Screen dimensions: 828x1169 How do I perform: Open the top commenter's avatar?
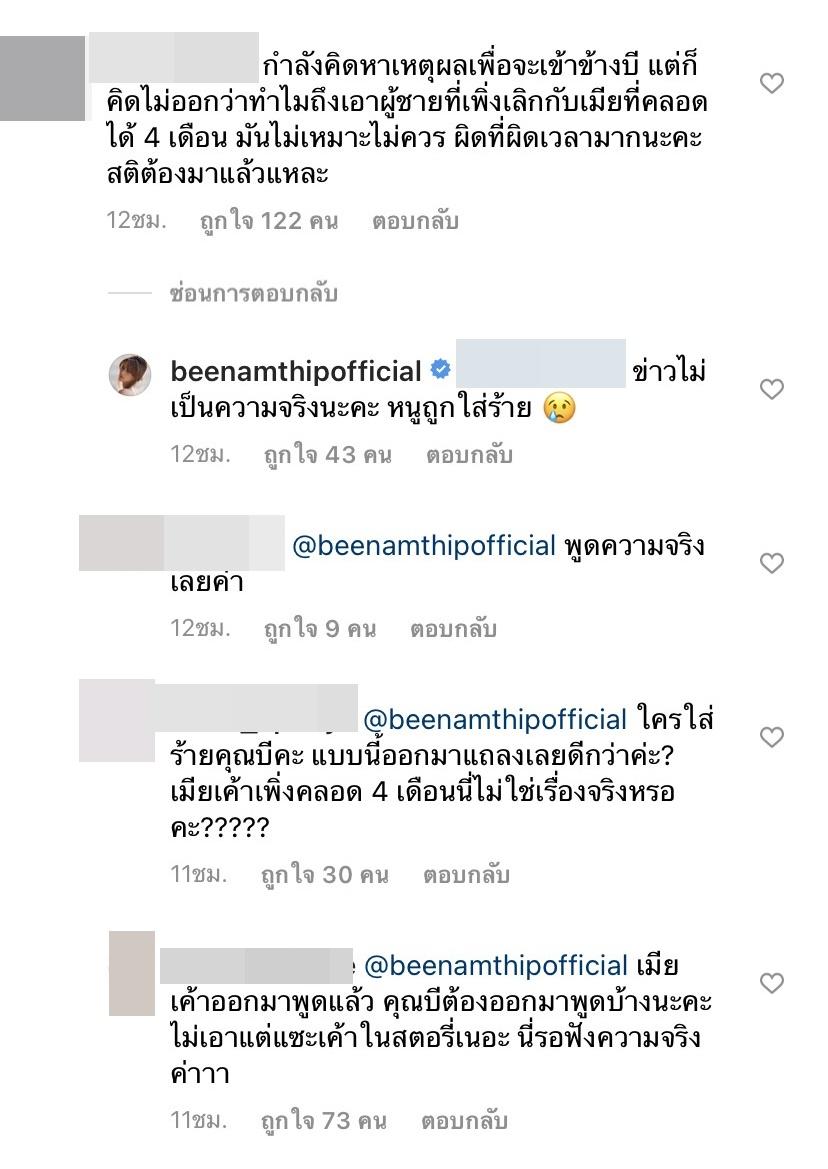42,78
